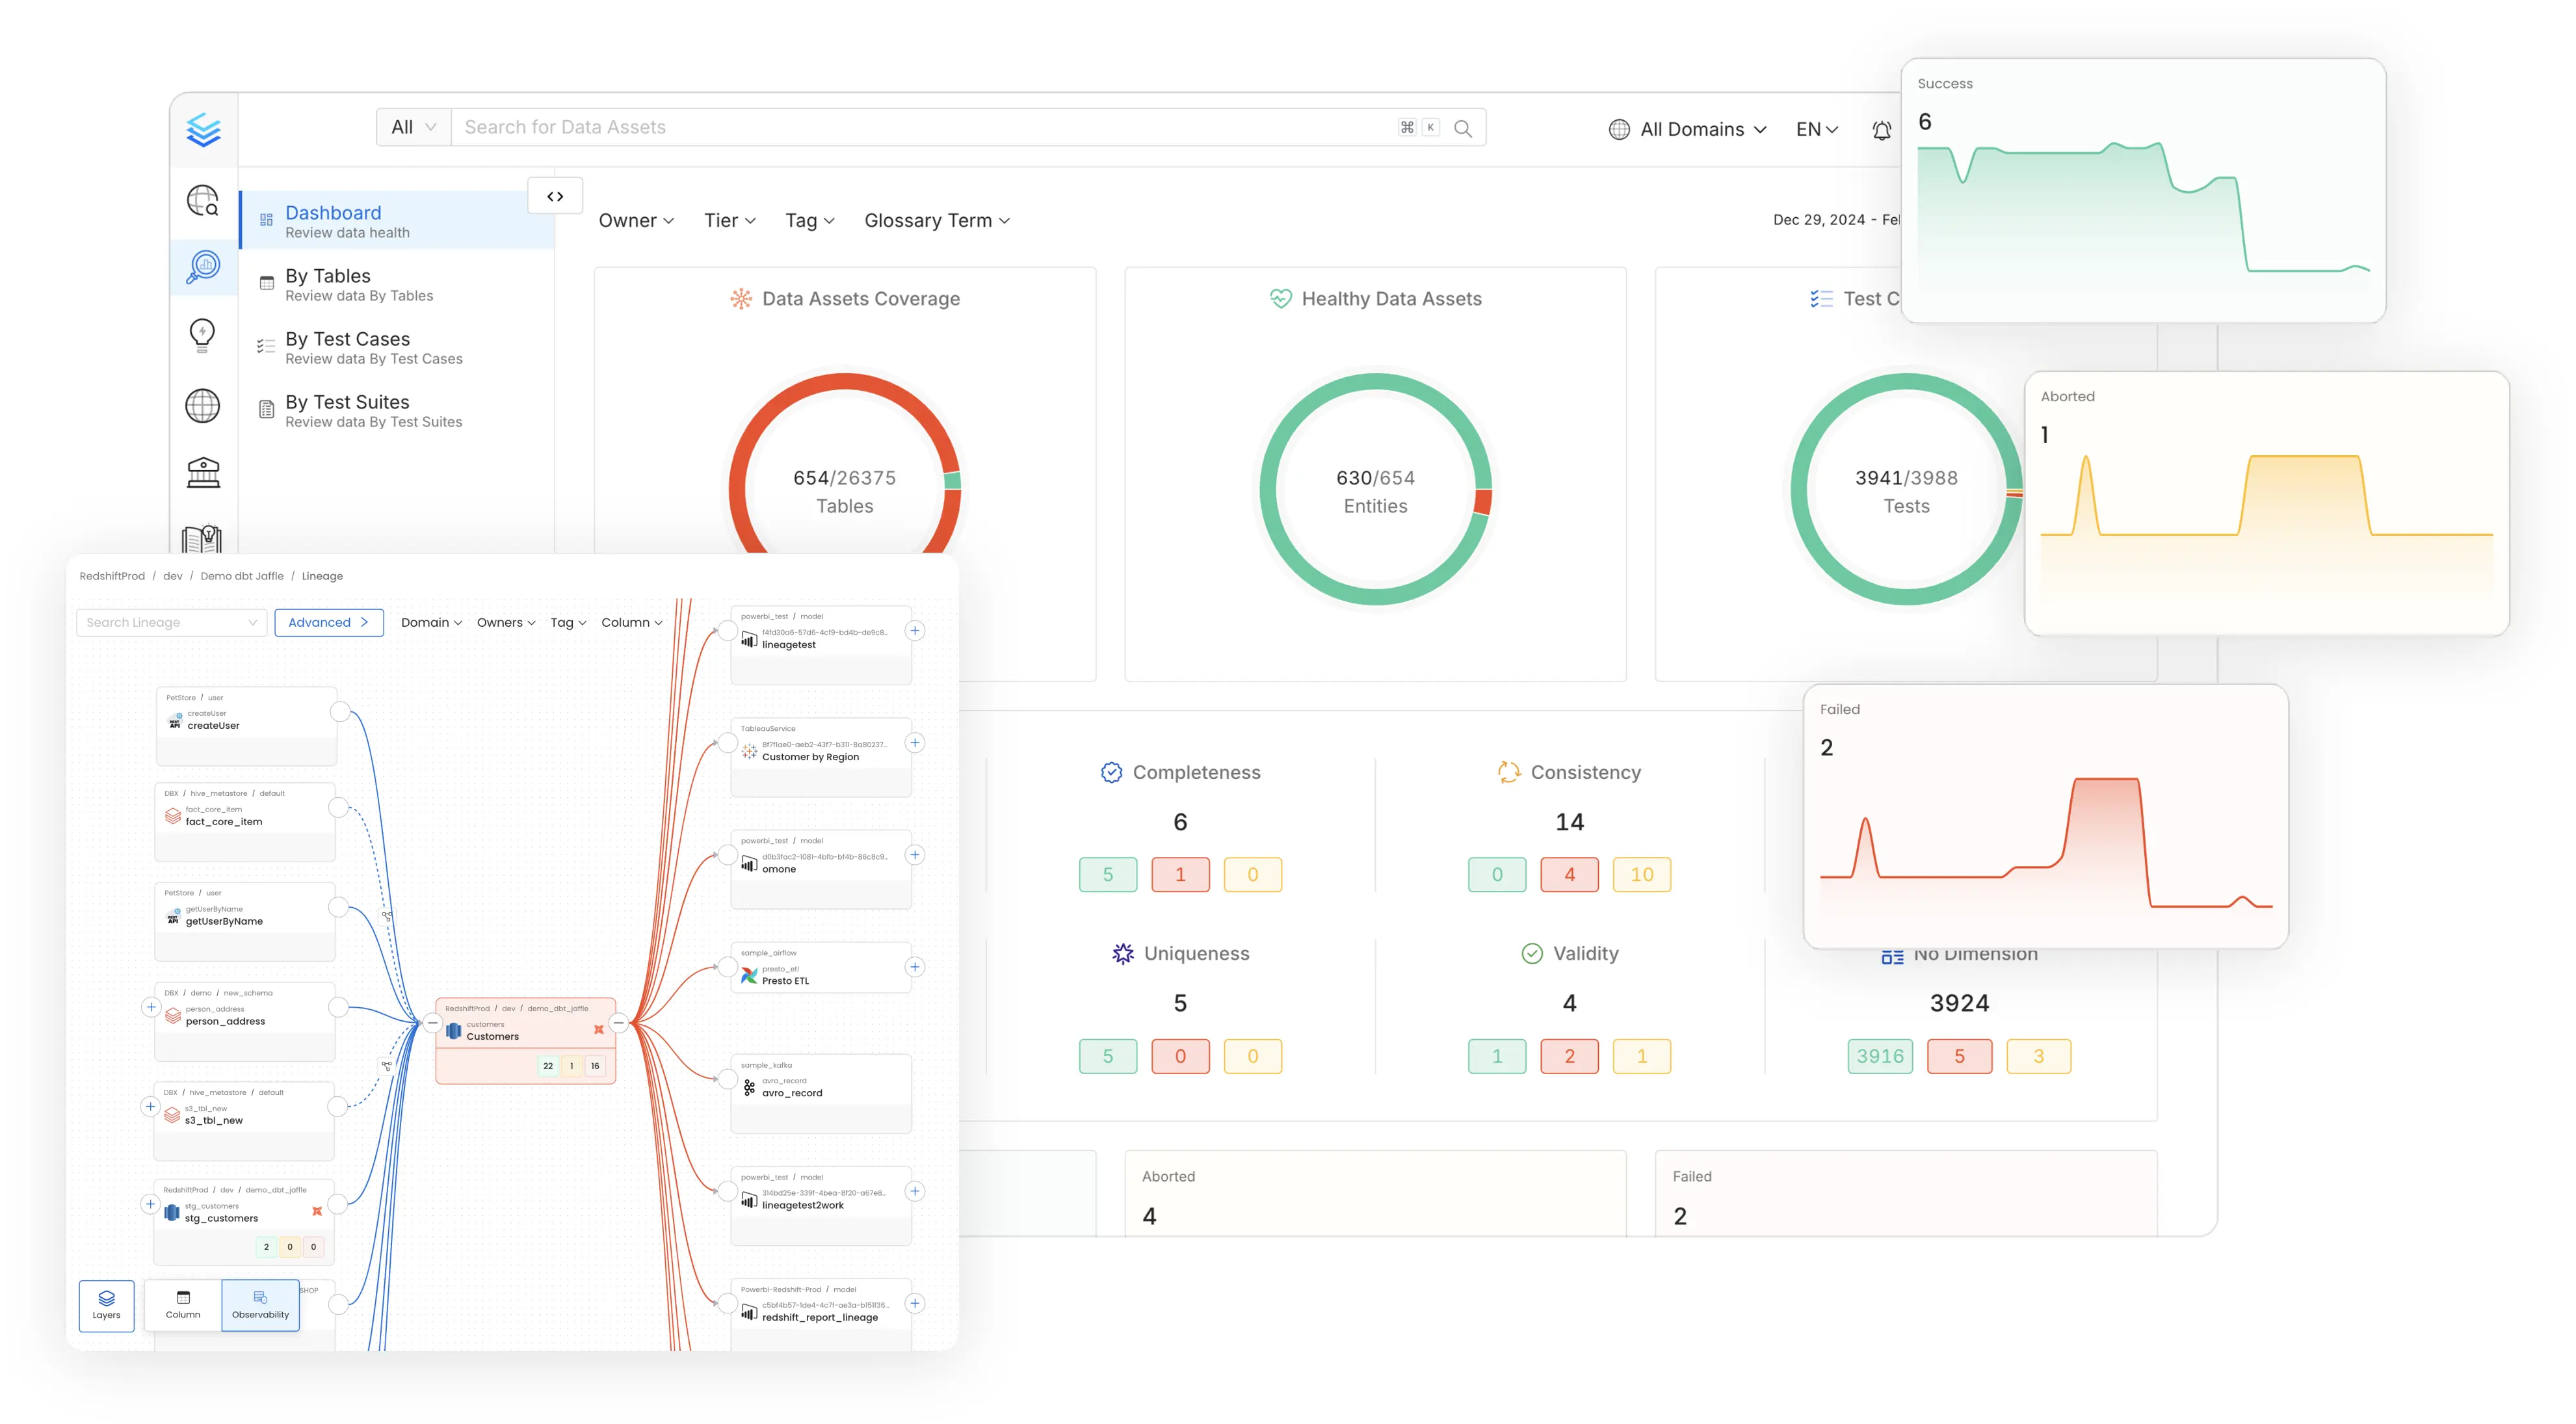Click the Search for Data Assets field
This screenshot has width=2576, height=1424.
pyautogui.click(x=920, y=128)
